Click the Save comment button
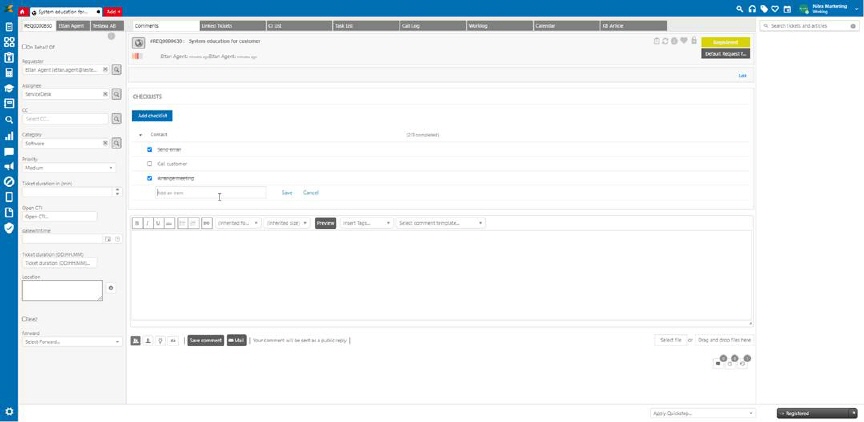 pyautogui.click(x=205, y=340)
